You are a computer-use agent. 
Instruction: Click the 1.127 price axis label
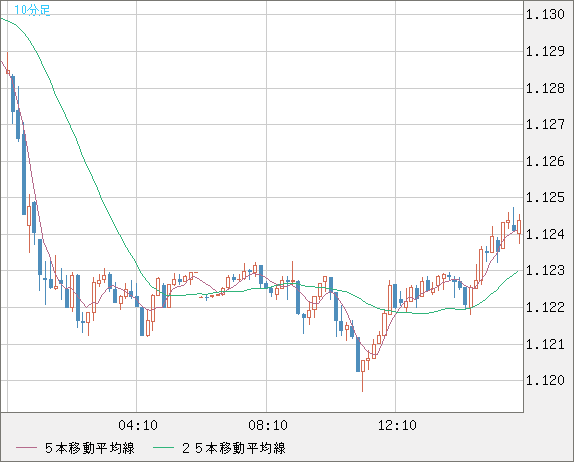tap(545, 124)
